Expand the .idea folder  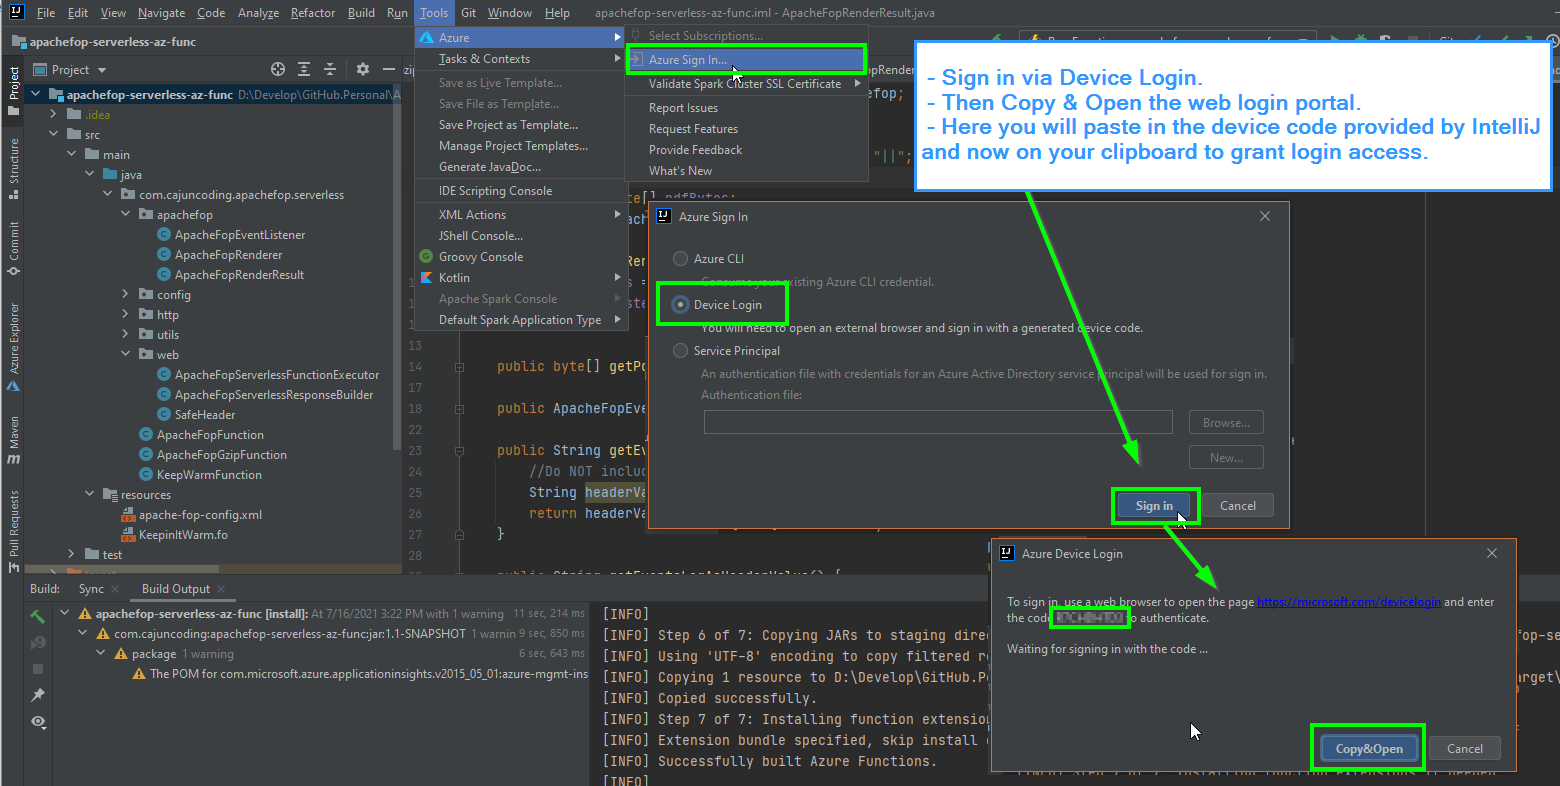click(54, 115)
